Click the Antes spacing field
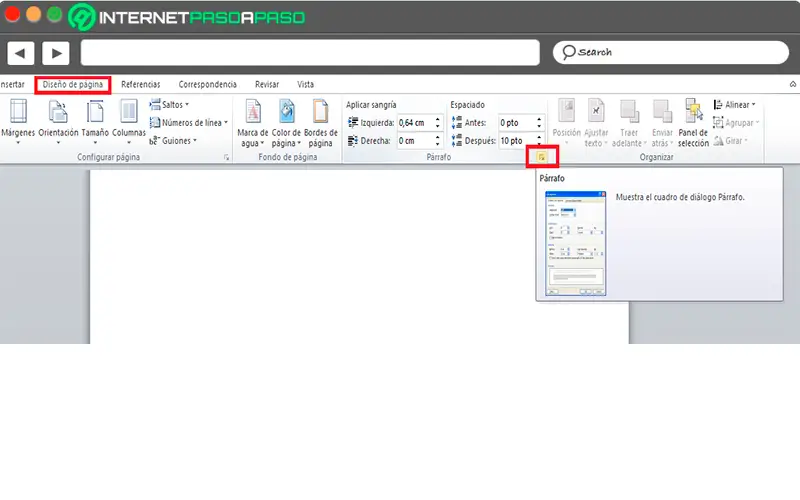800x500 pixels. click(516, 122)
